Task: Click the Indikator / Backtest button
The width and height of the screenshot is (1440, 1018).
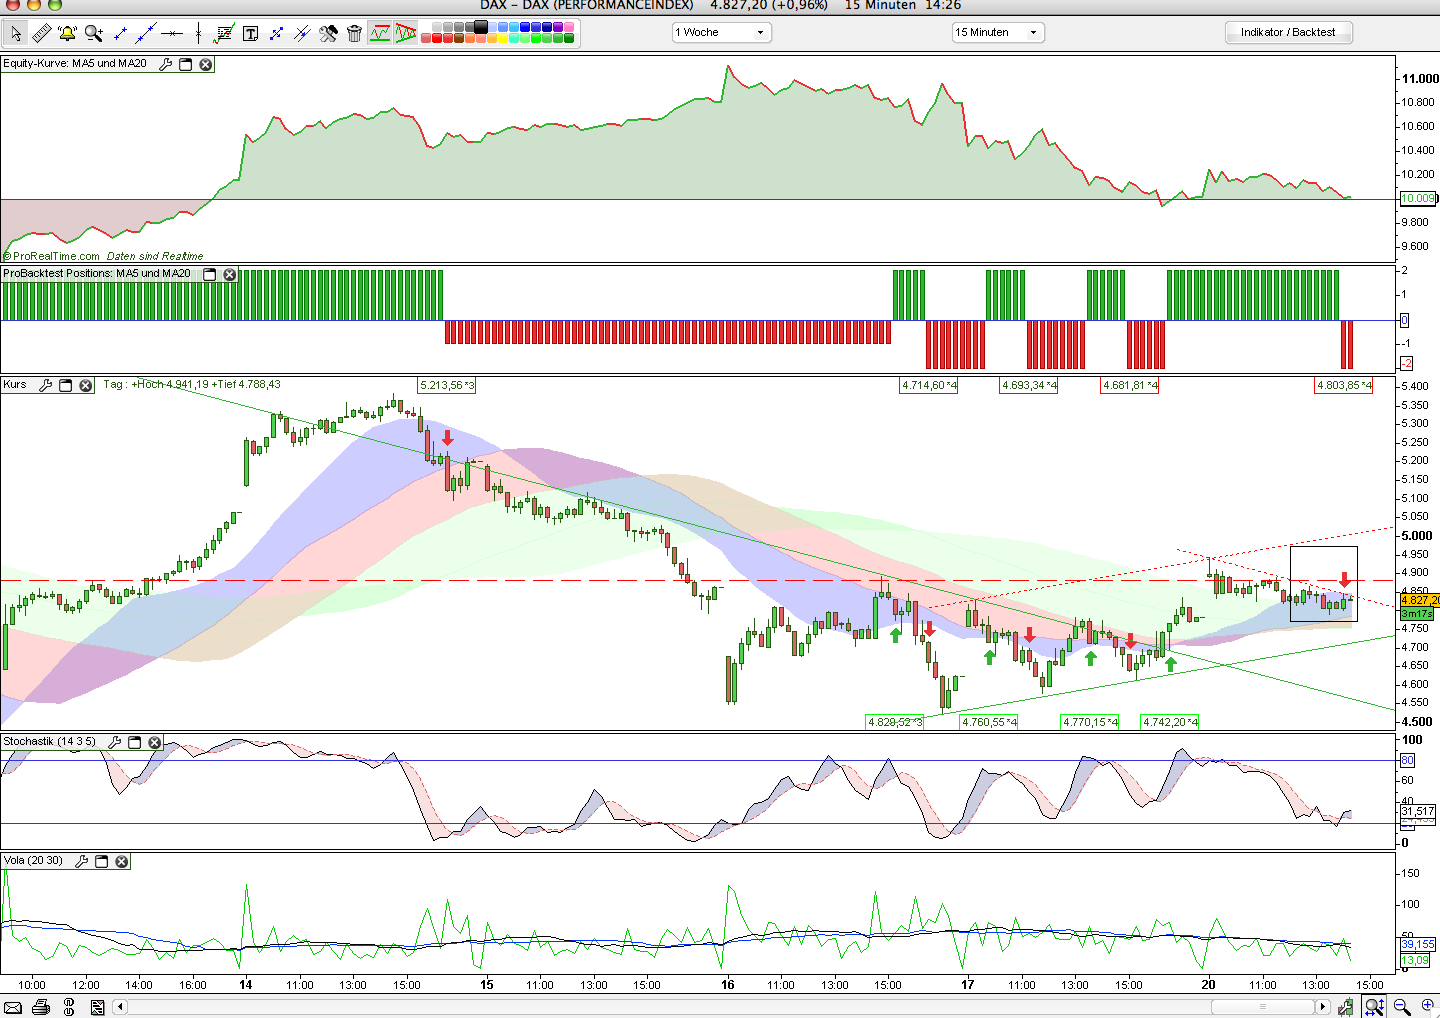Action: click(x=1288, y=32)
